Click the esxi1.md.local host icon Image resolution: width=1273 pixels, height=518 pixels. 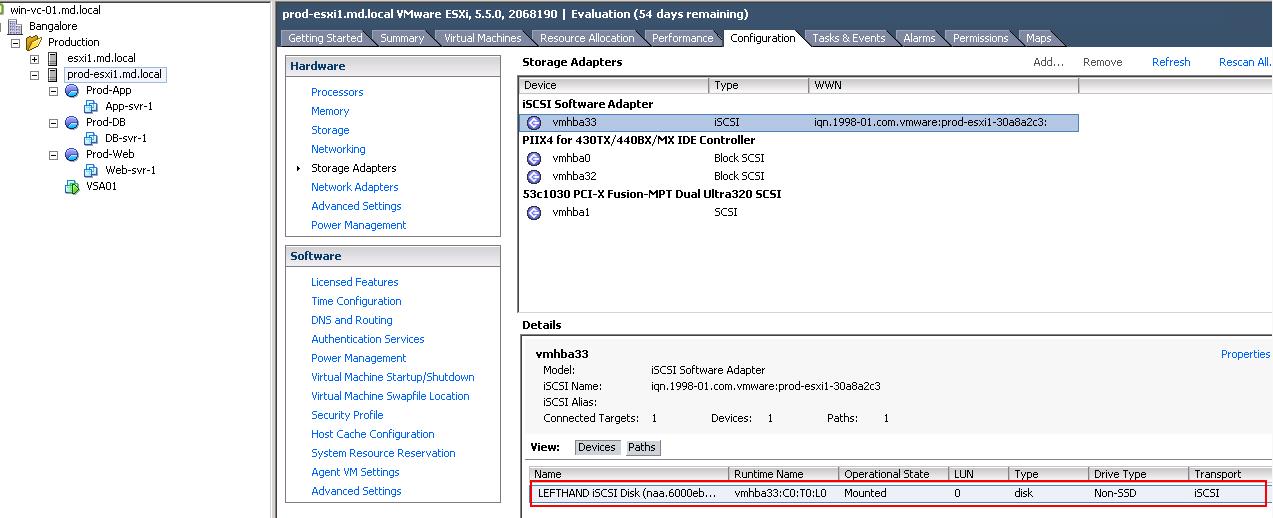pos(53,58)
